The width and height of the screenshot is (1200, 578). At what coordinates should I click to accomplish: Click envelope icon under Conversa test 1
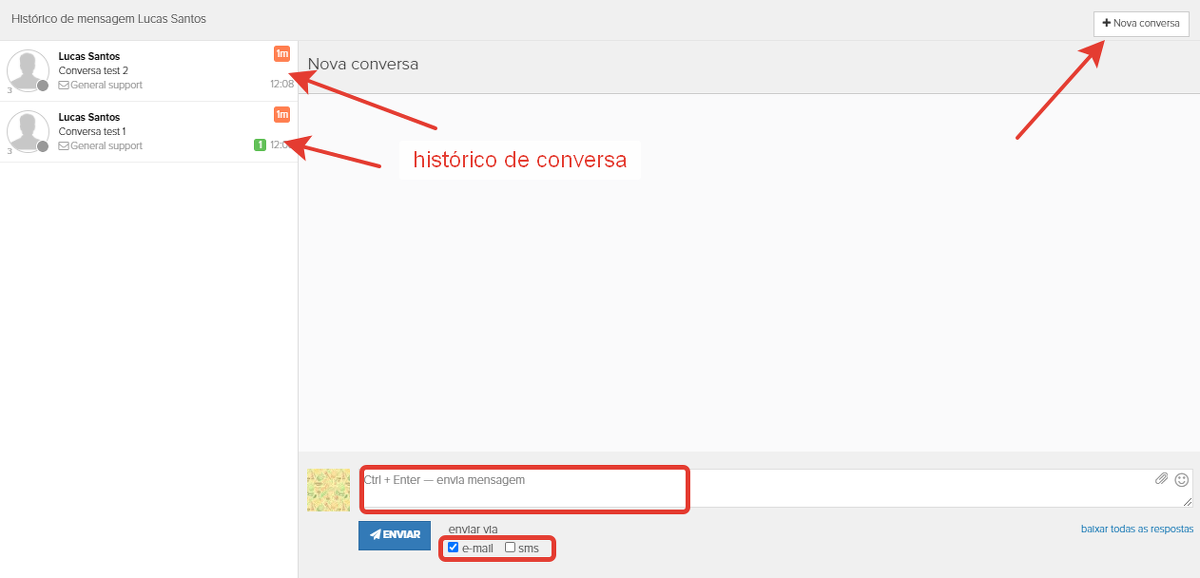(64, 147)
